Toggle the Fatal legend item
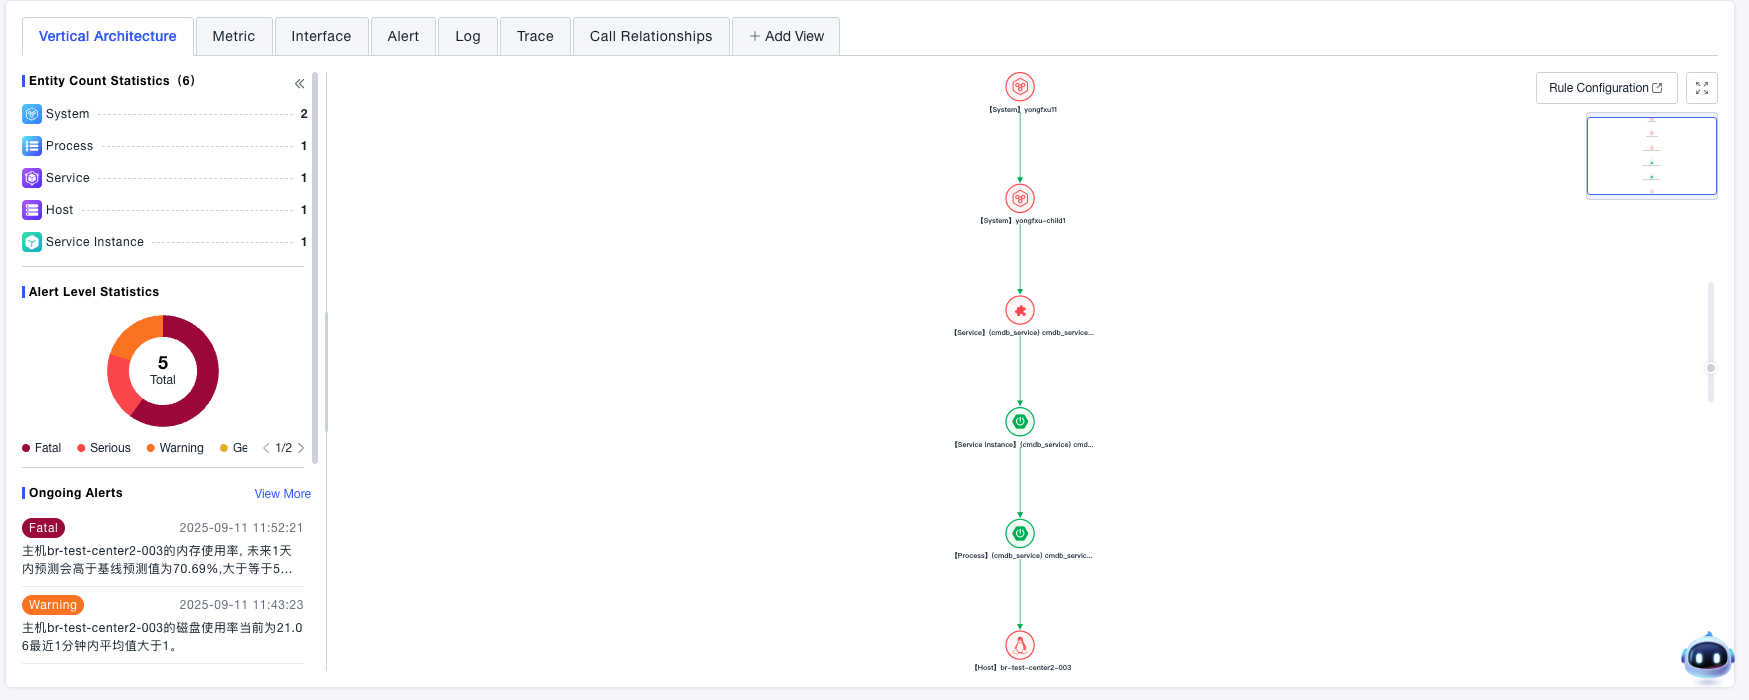 (x=42, y=448)
